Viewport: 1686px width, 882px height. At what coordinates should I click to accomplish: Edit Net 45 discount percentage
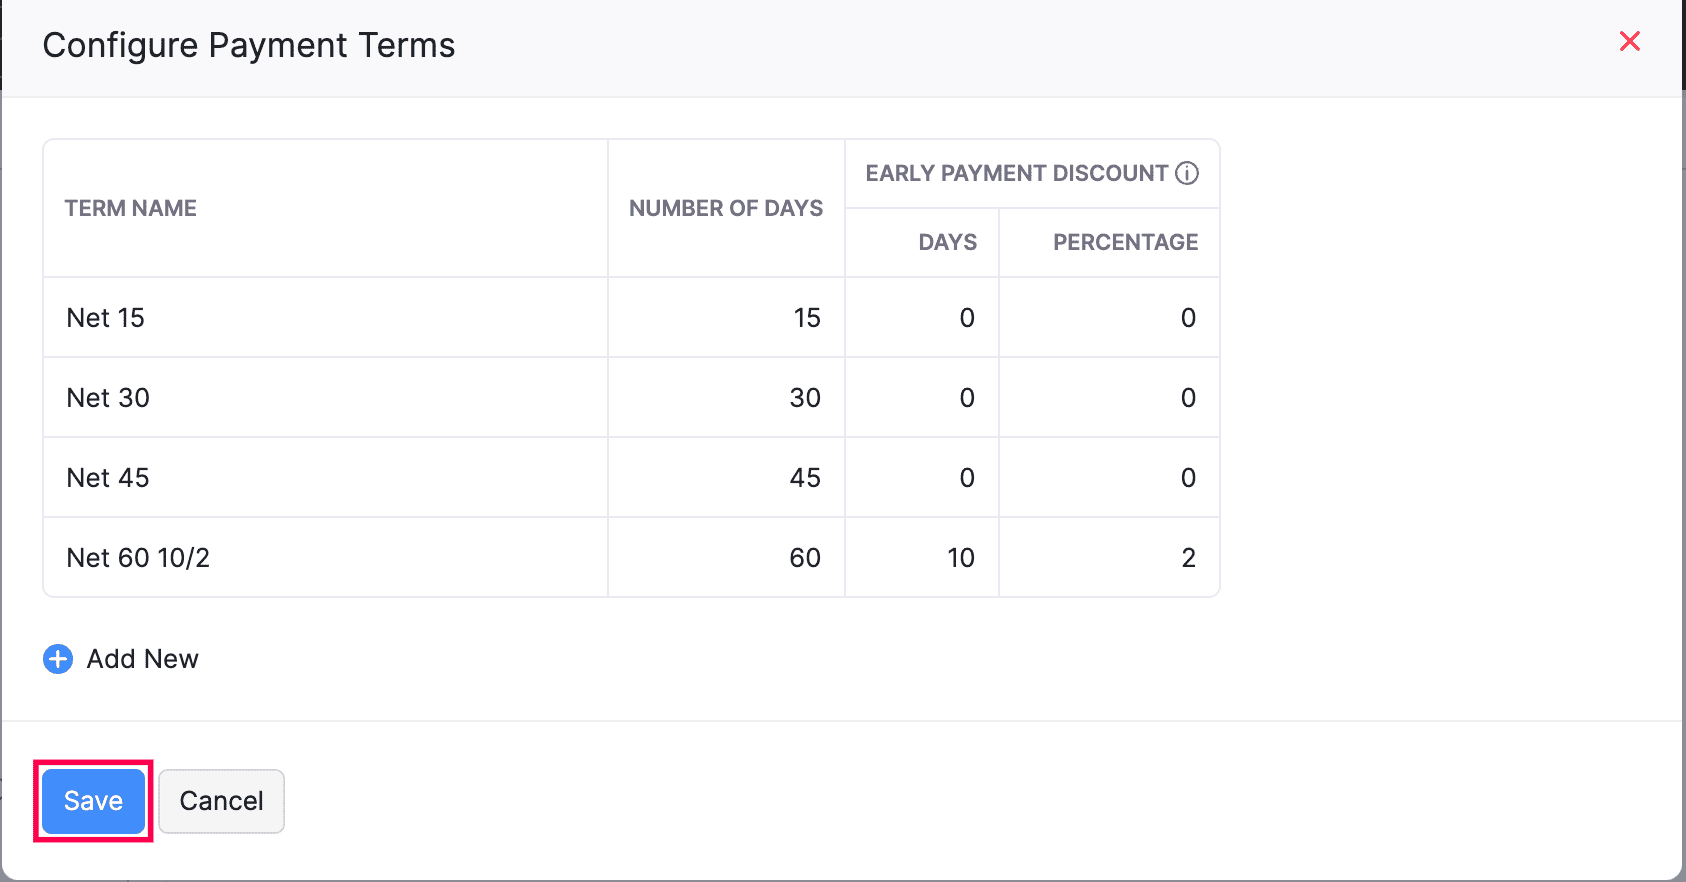point(1110,478)
